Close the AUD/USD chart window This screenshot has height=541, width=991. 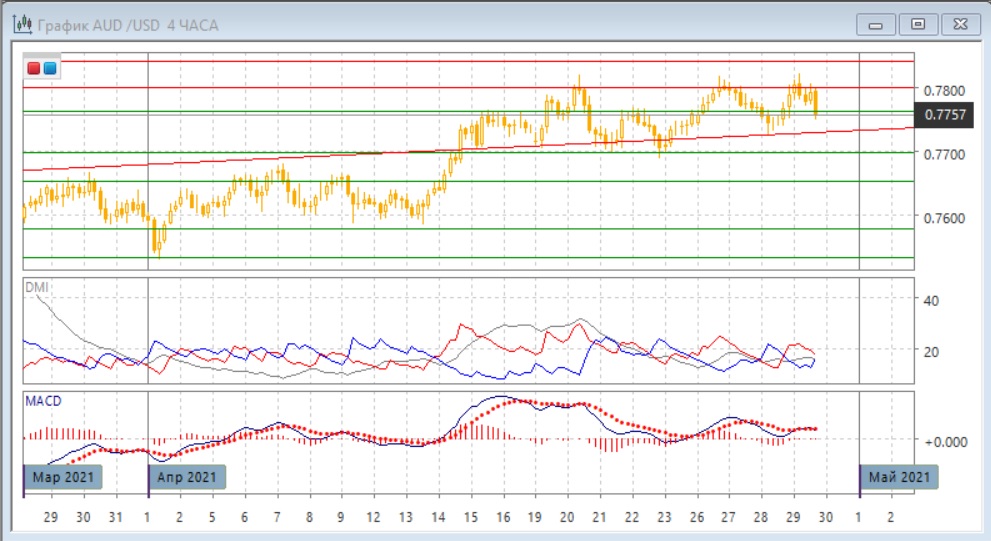957,23
